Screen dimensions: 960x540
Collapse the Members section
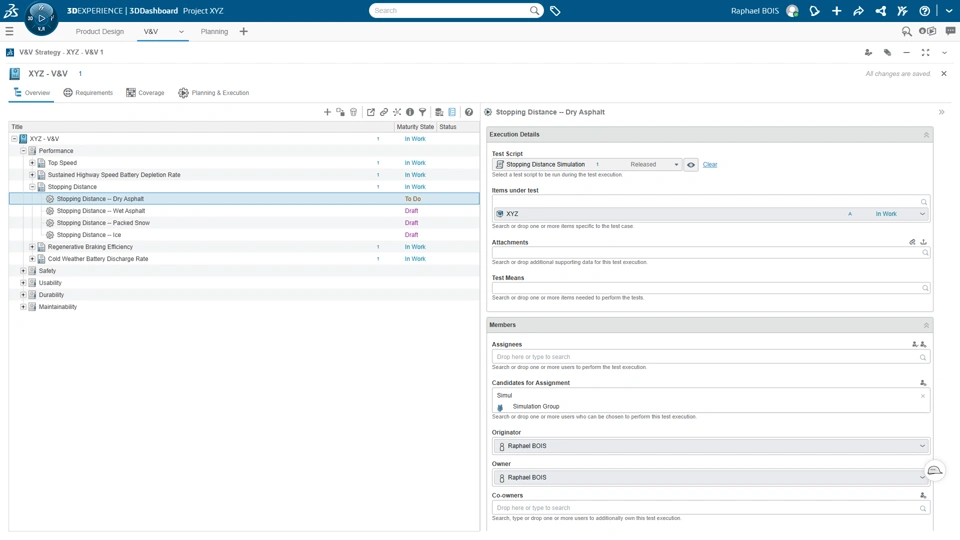(926, 325)
